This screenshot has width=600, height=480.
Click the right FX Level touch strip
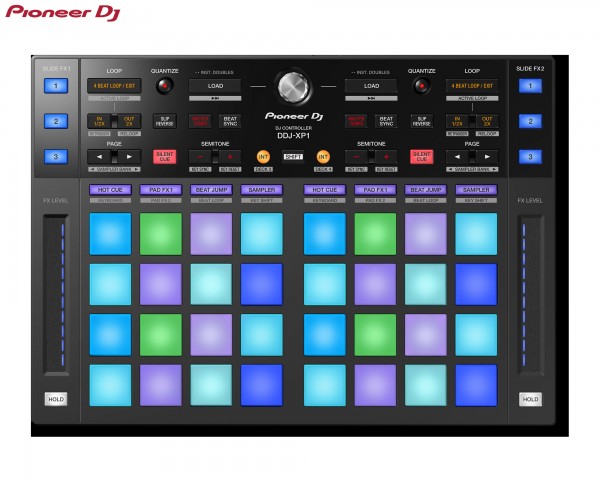pyautogui.click(x=530, y=295)
